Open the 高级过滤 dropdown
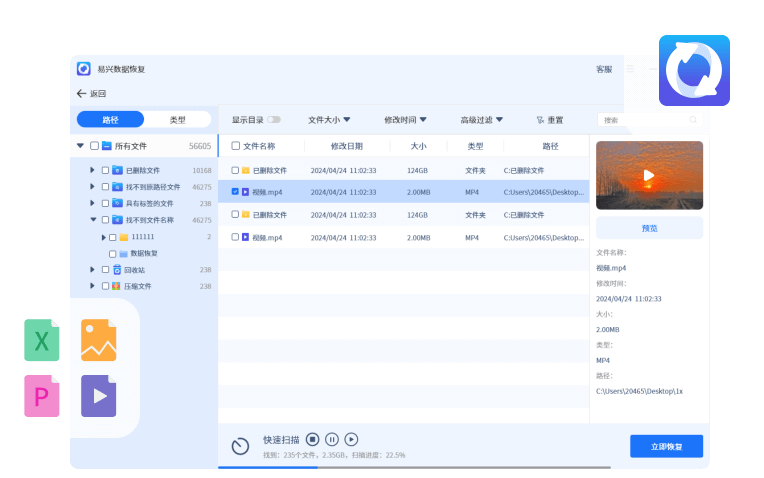 tap(481, 120)
